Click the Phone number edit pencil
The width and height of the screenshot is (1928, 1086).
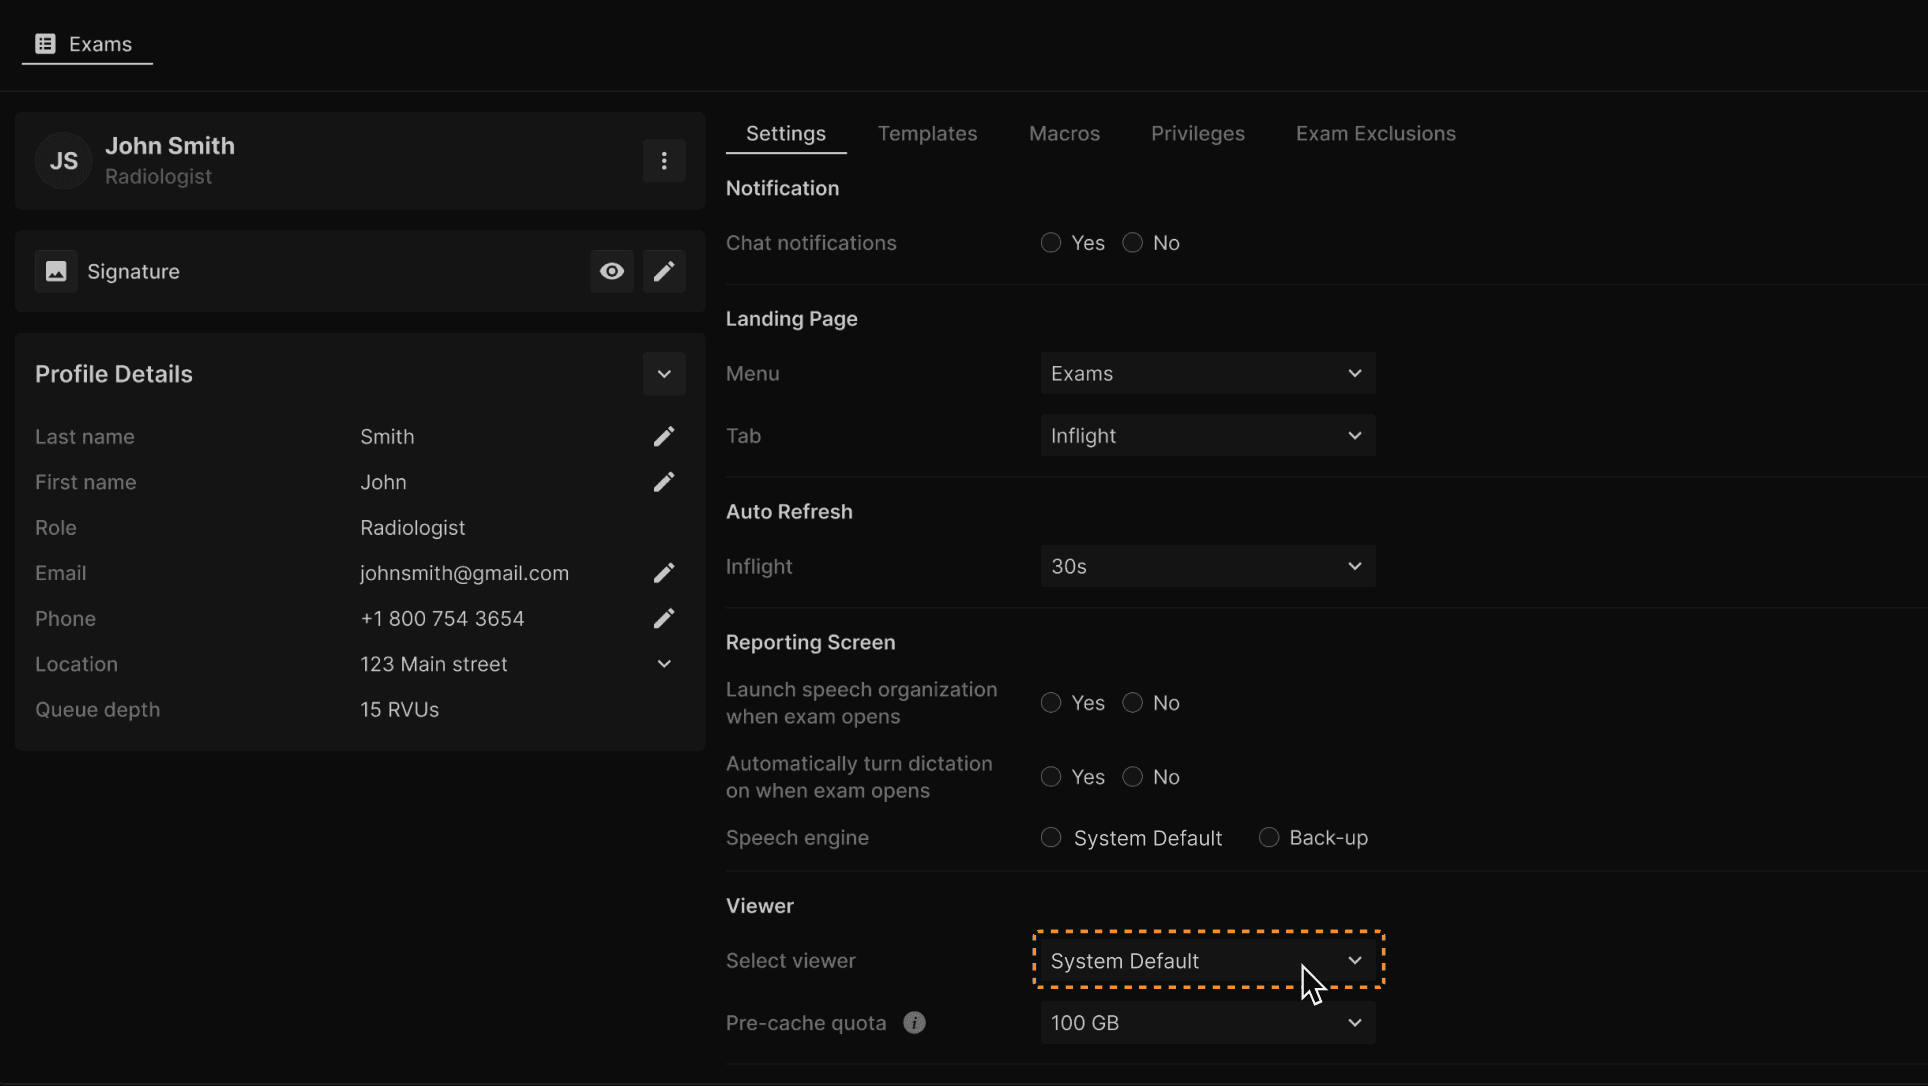coord(664,619)
